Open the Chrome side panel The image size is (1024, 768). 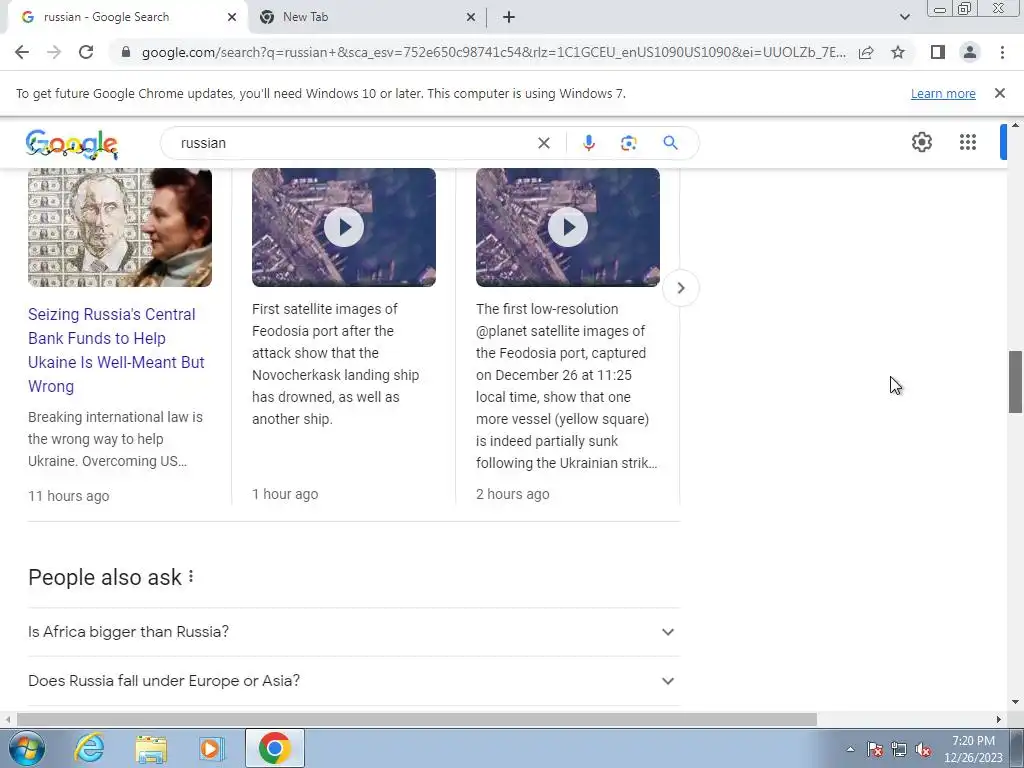(x=938, y=52)
